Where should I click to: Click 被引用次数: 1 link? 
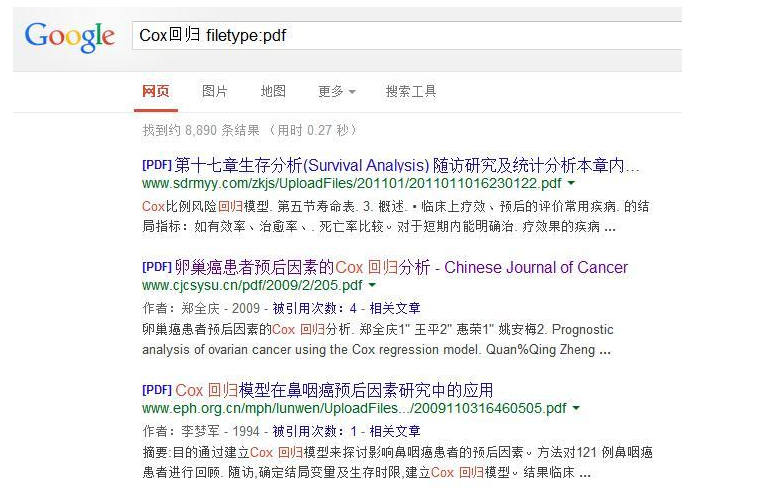(x=314, y=431)
